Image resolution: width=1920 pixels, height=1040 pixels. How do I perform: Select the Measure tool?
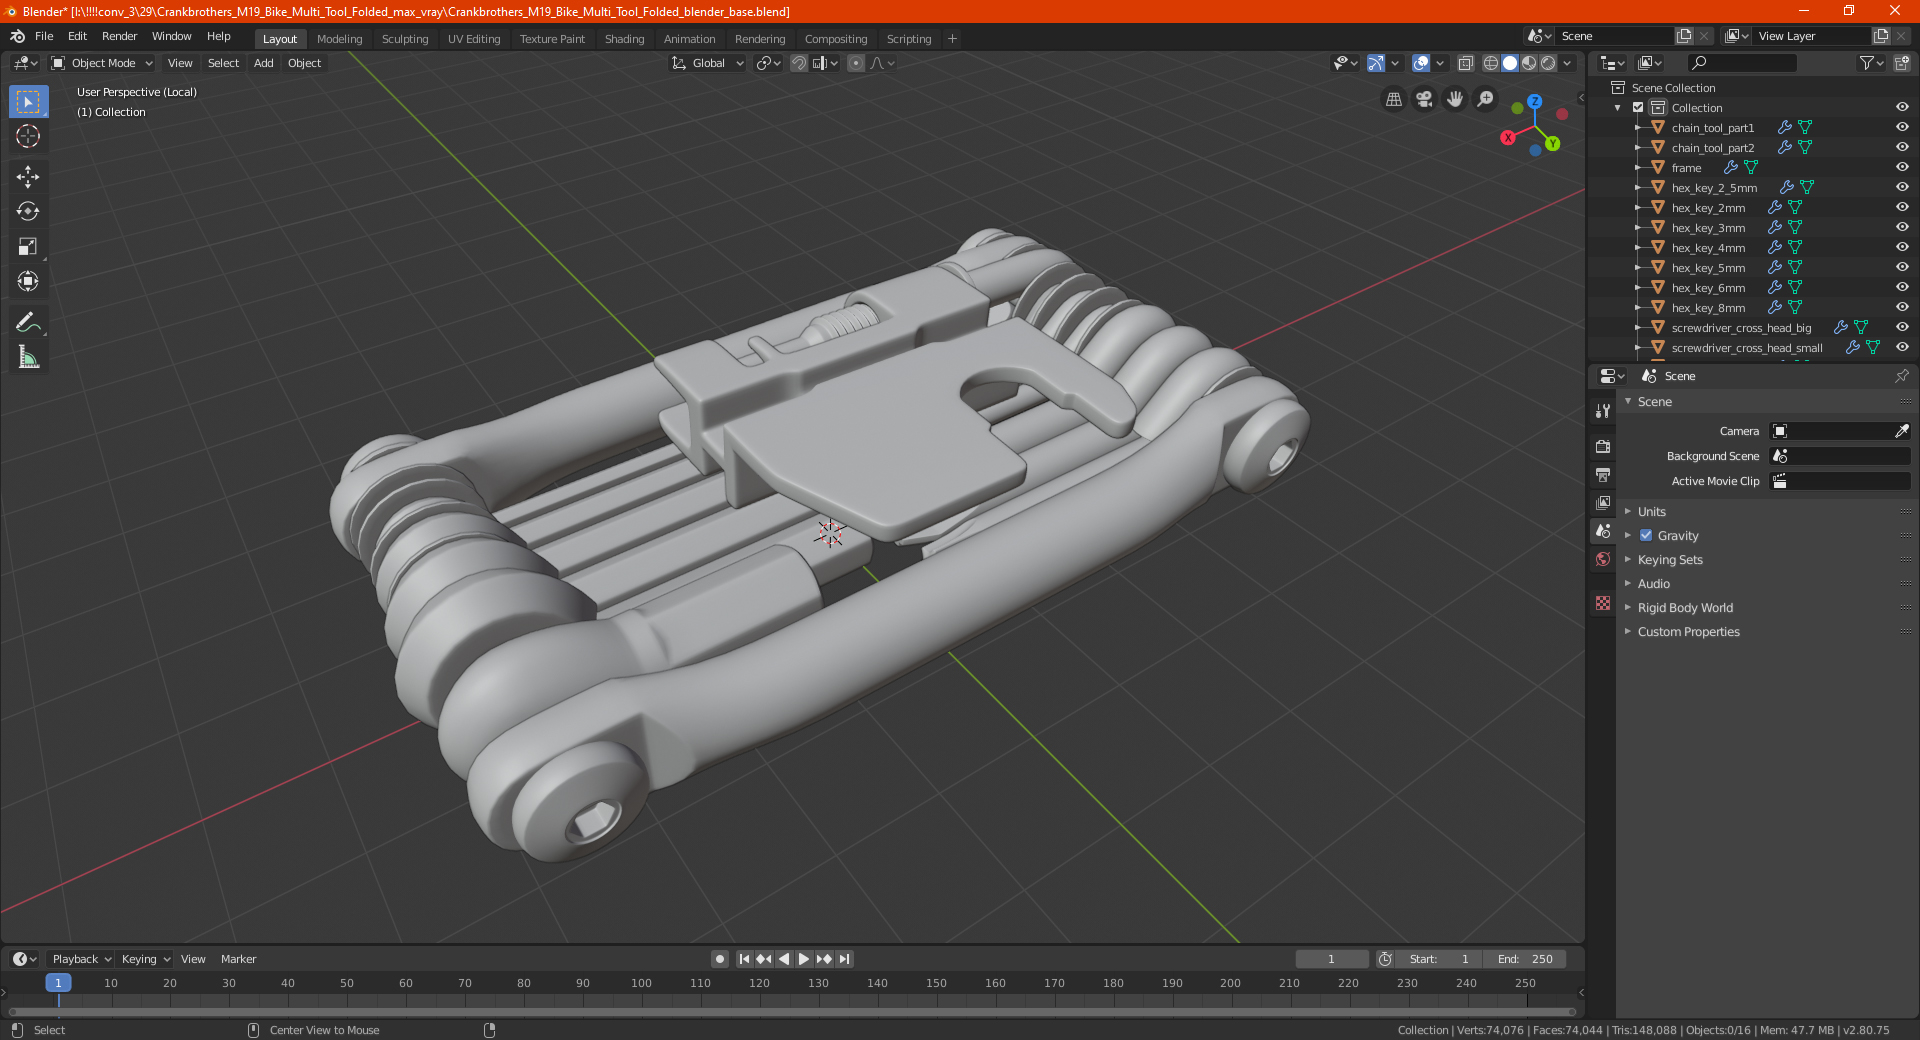tap(28, 357)
